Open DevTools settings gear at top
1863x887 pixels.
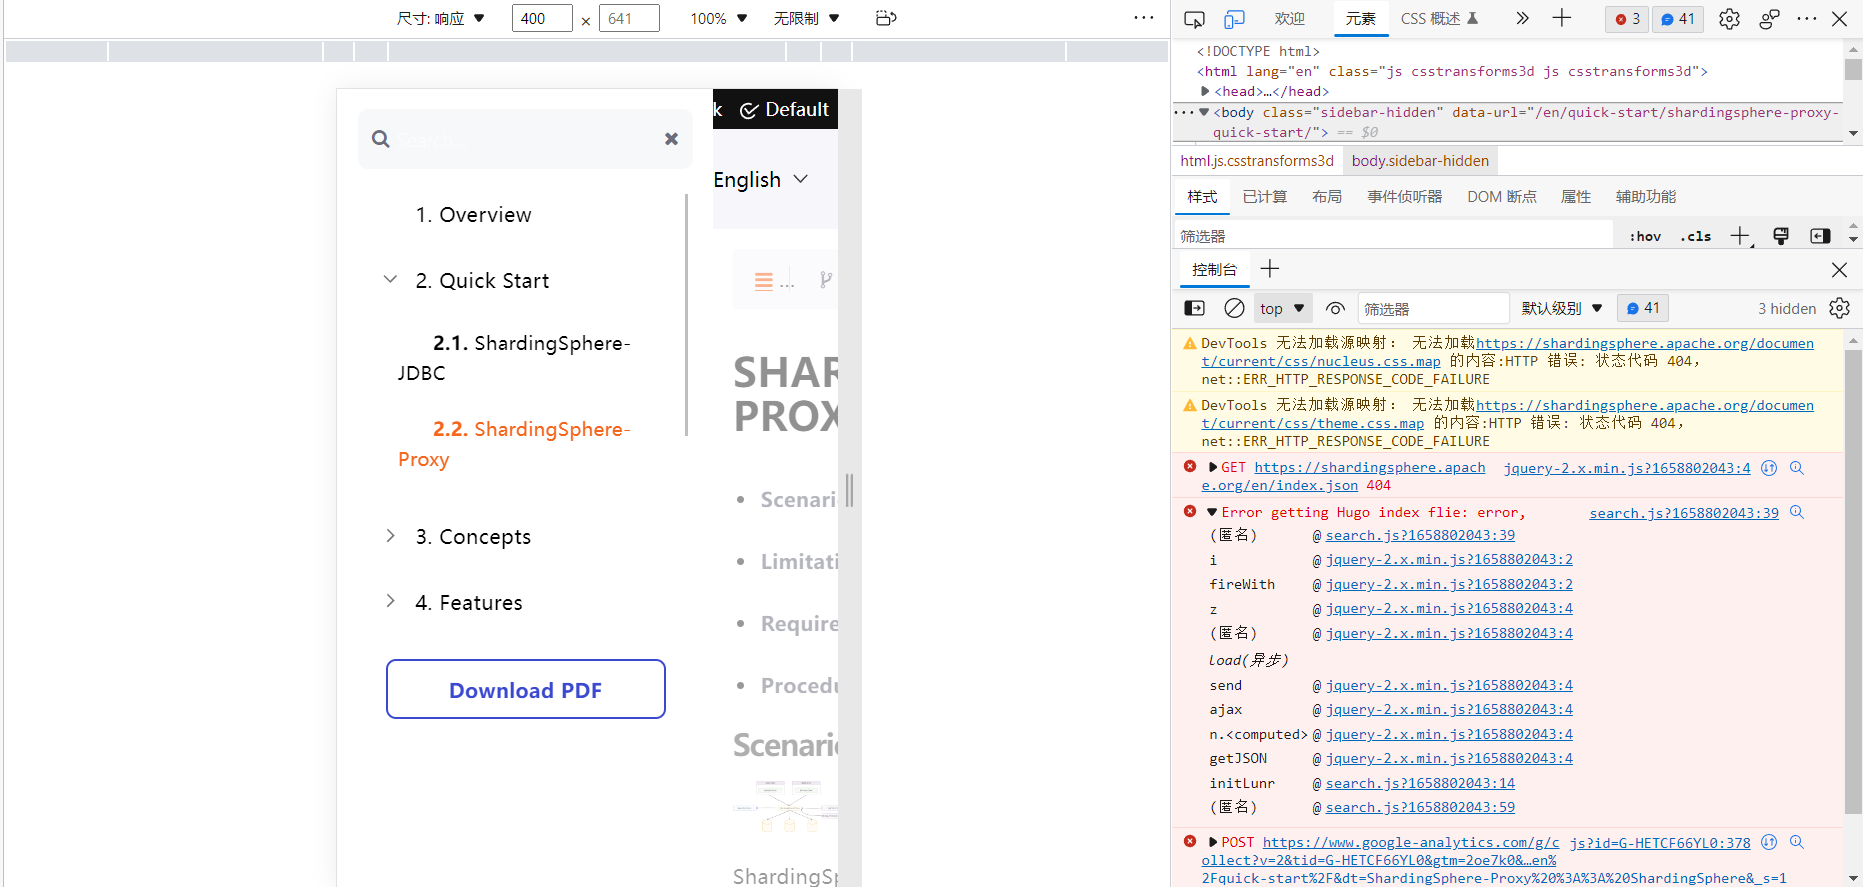coord(1729,19)
